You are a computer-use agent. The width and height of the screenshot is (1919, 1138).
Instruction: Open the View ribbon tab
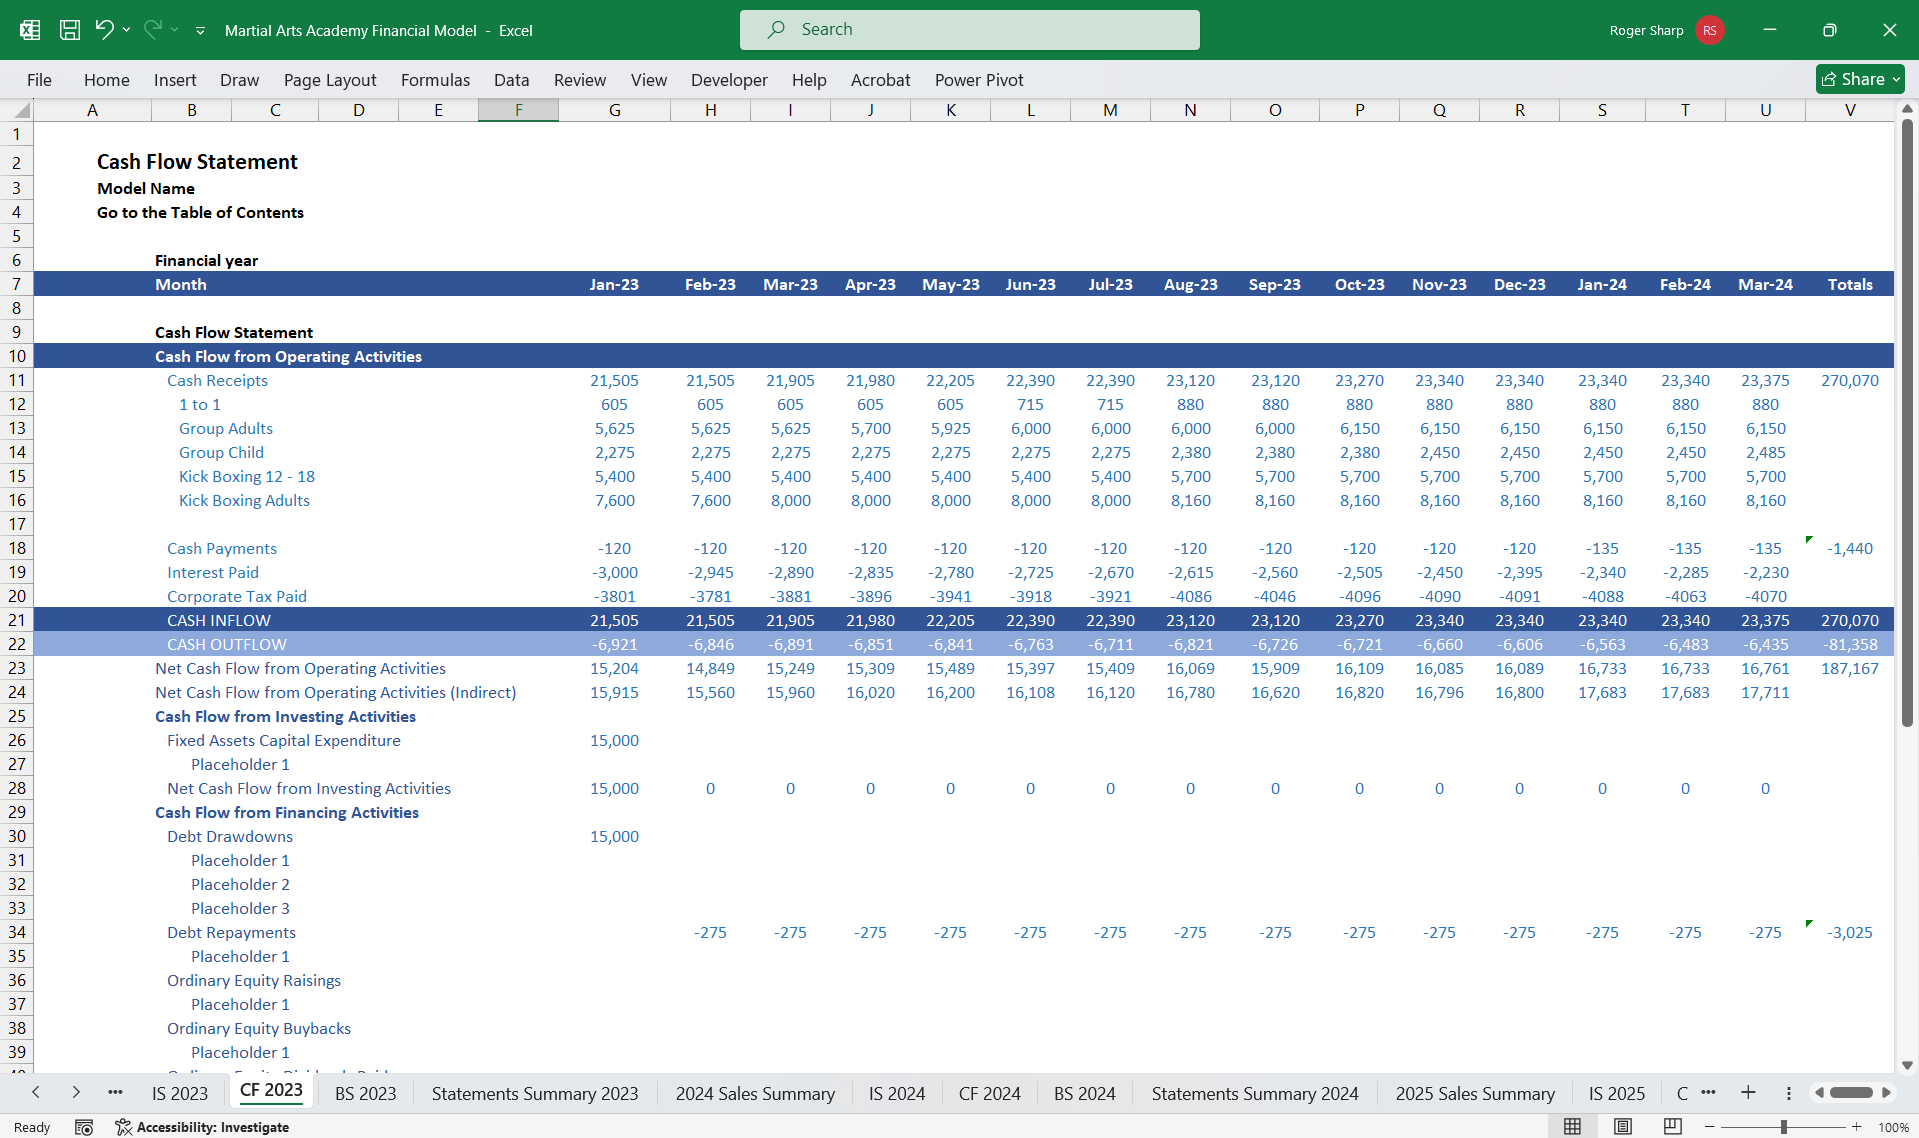point(649,80)
